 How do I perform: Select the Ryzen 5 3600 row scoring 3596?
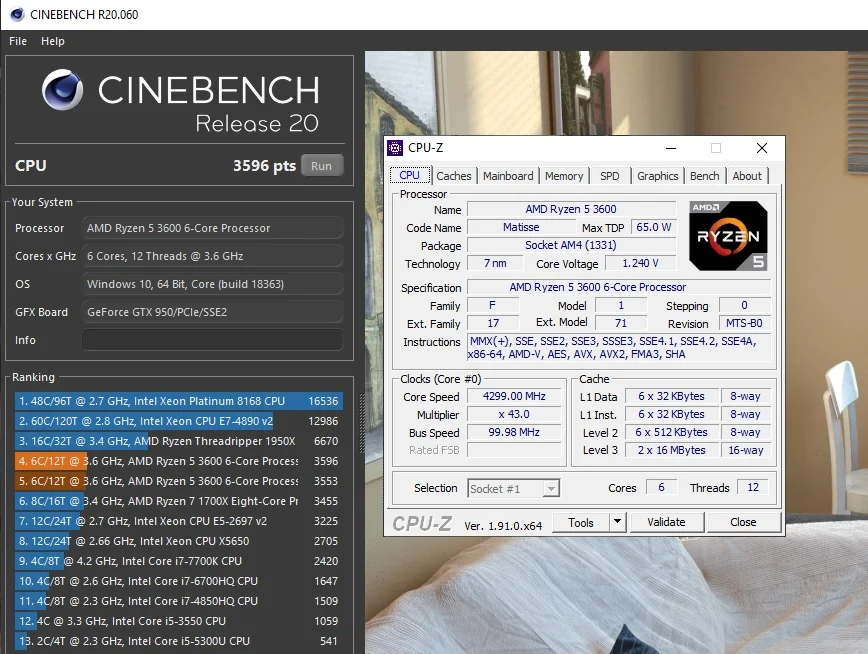[x=179, y=461]
